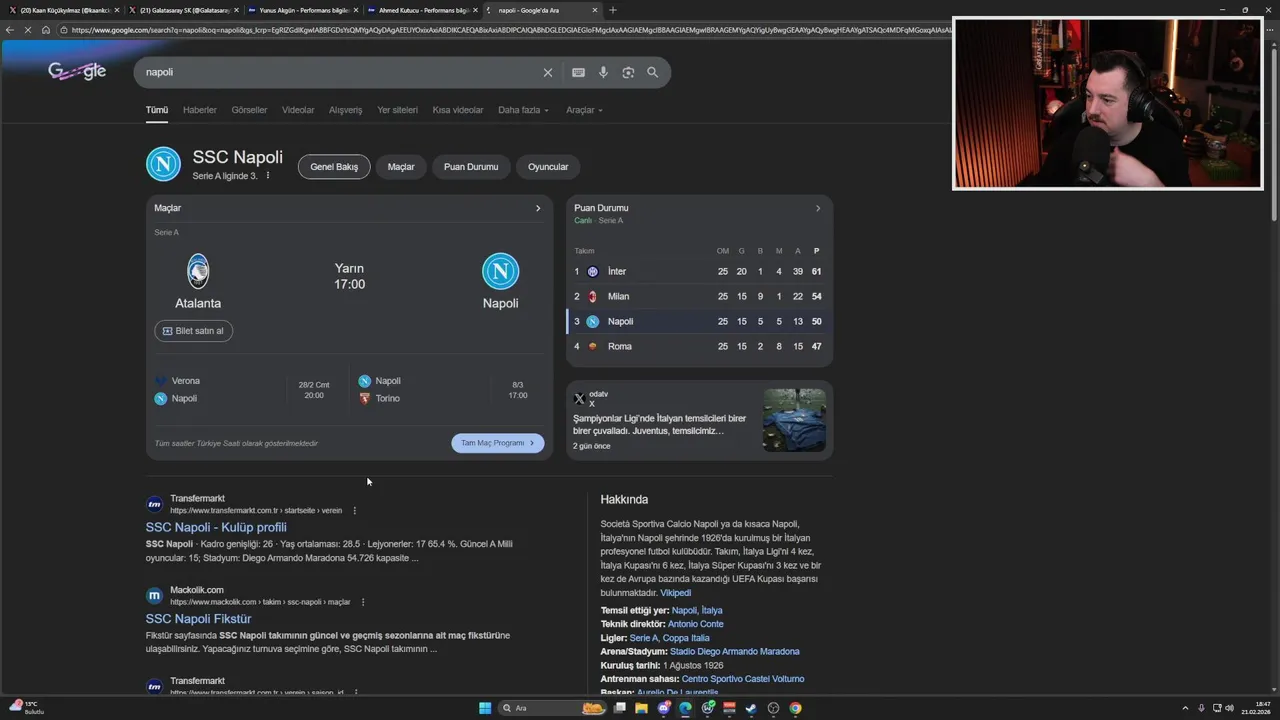Screen dimensions: 1280x720
Task: Expand the Puan Durumu card arrow
Action: (818, 208)
